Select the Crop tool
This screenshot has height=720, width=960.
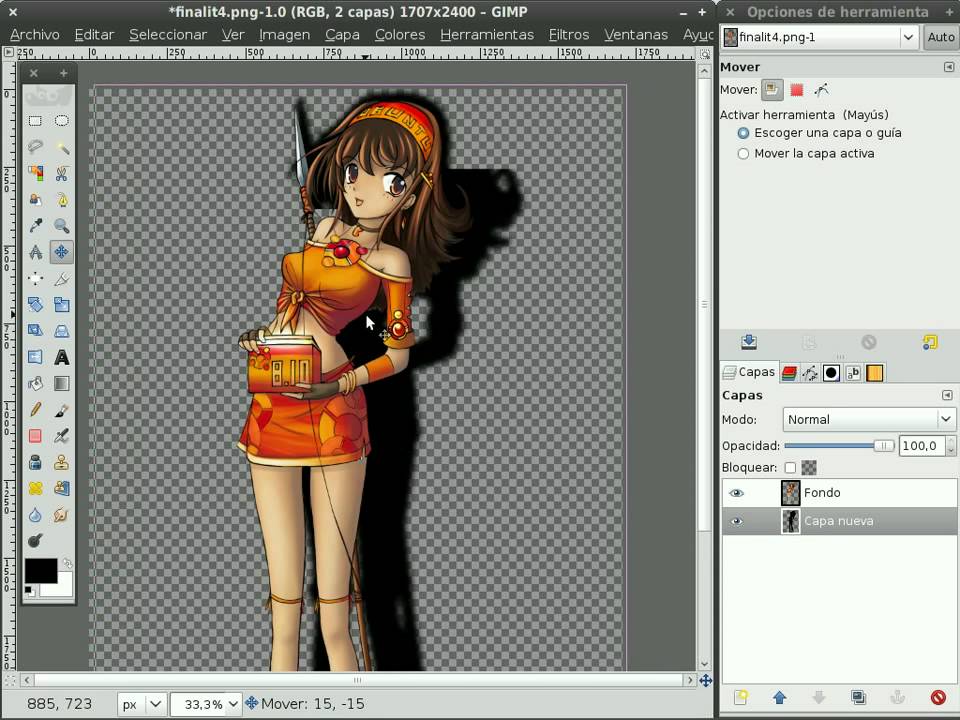click(x=61, y=279)
